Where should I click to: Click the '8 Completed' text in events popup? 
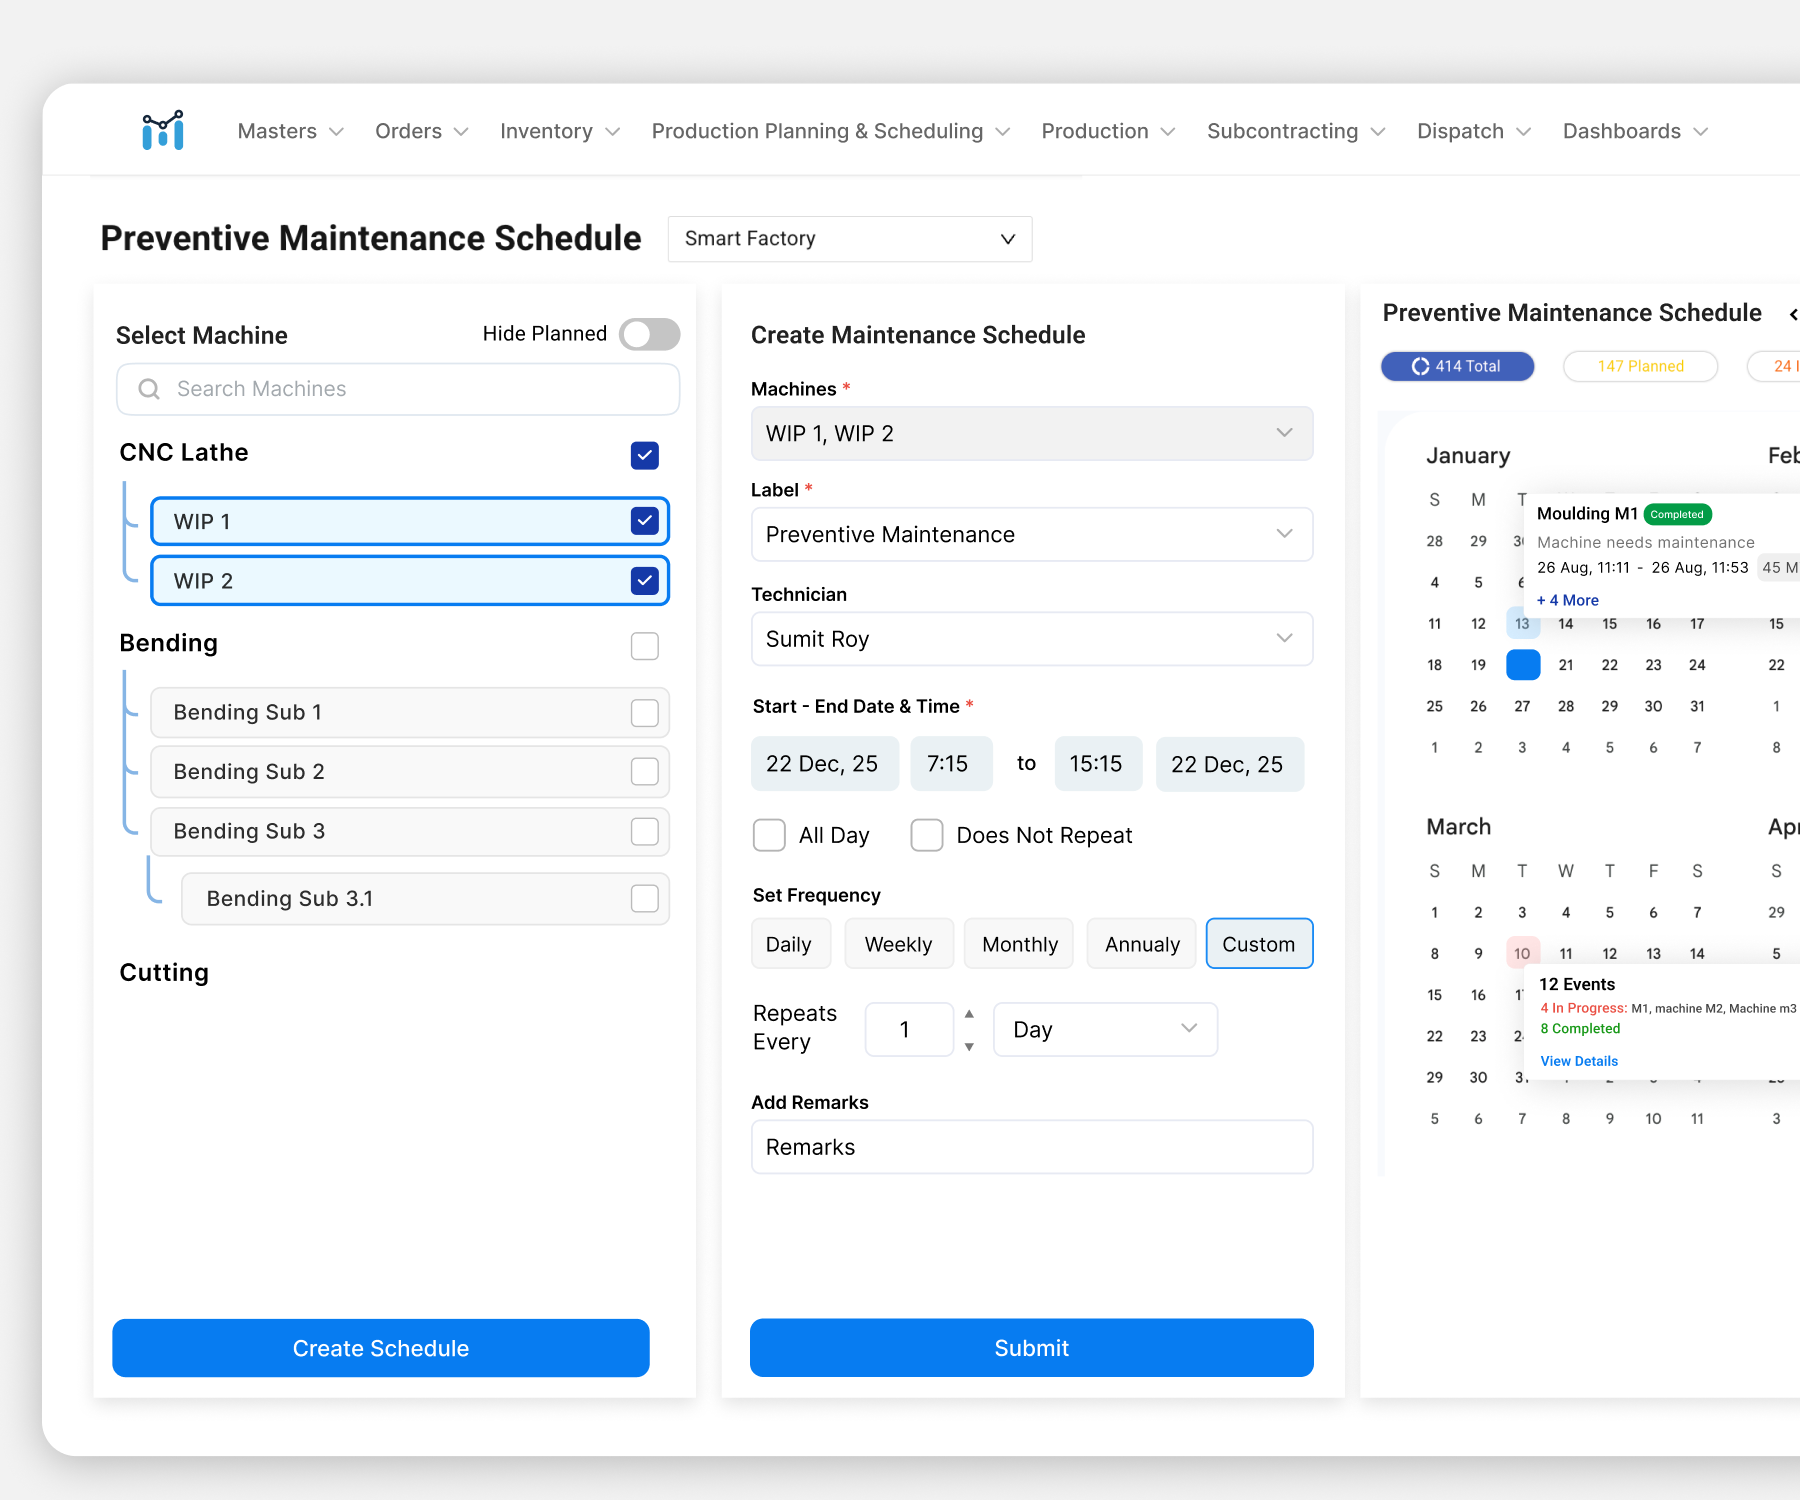pos(1580,1029)
